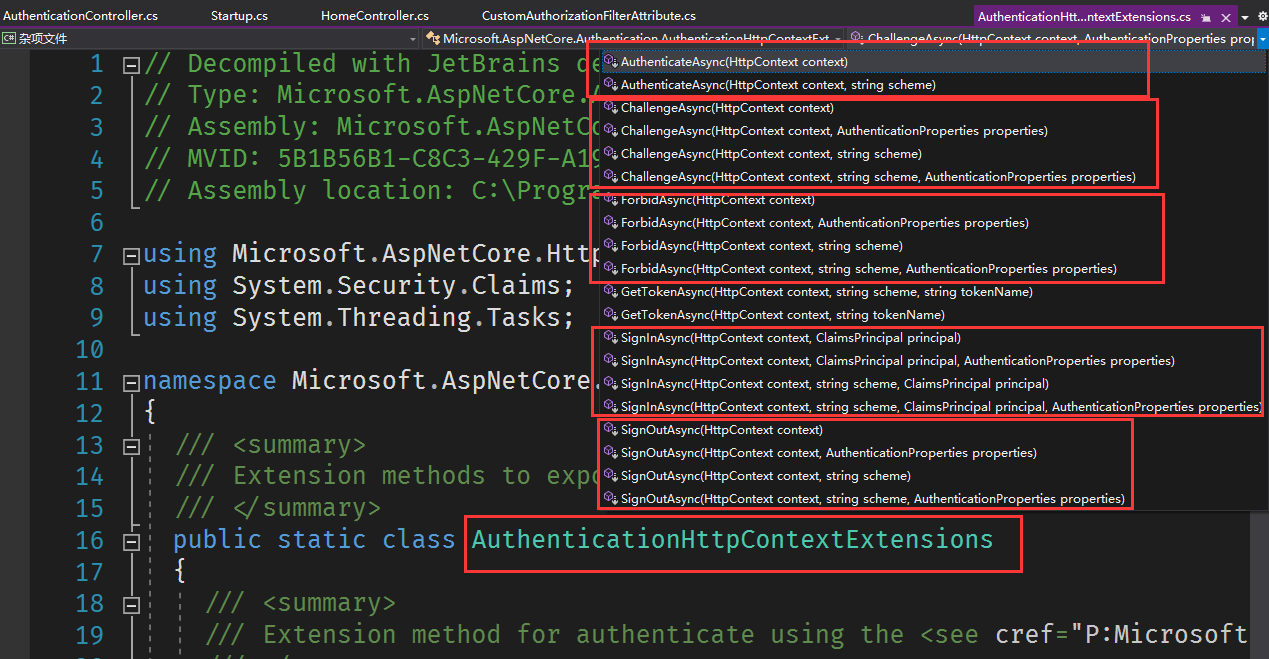Select the CustomAuthorizationFilterAttribute.cs tab
Viewport: 1269px width, 659px height.
588,16
